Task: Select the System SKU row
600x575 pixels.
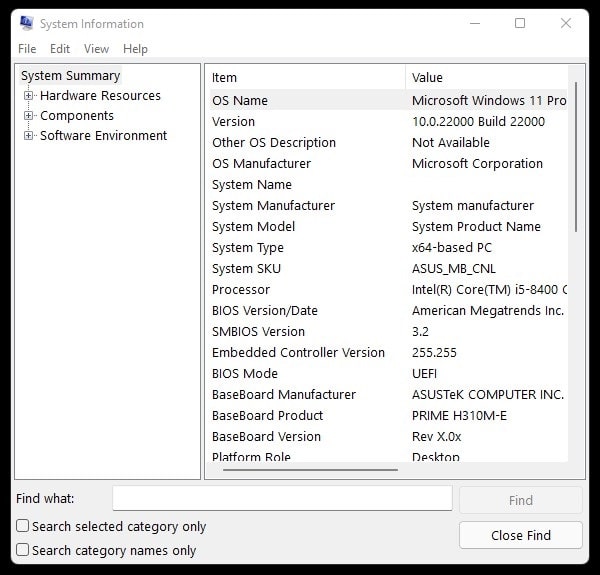Action: (x=388, y=269)
